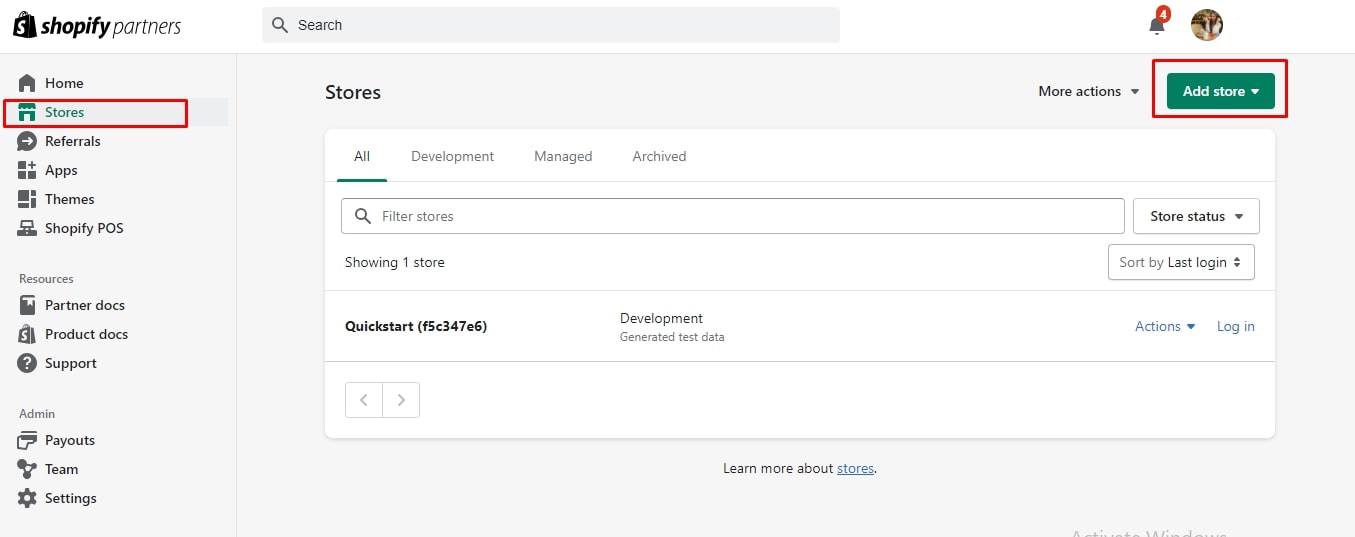Switch to the Archived tab
The width and height of the screenshot is (1355, 537).
pos(659,156)
